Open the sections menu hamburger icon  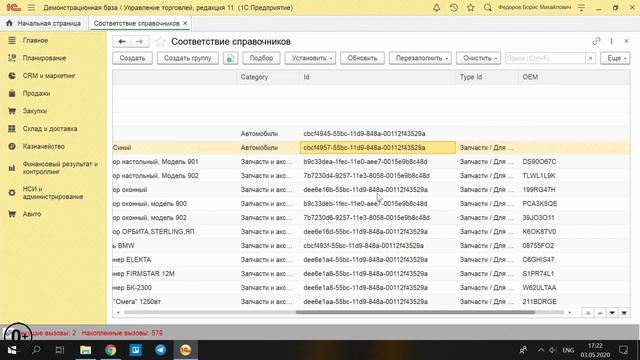coord(31,7)
